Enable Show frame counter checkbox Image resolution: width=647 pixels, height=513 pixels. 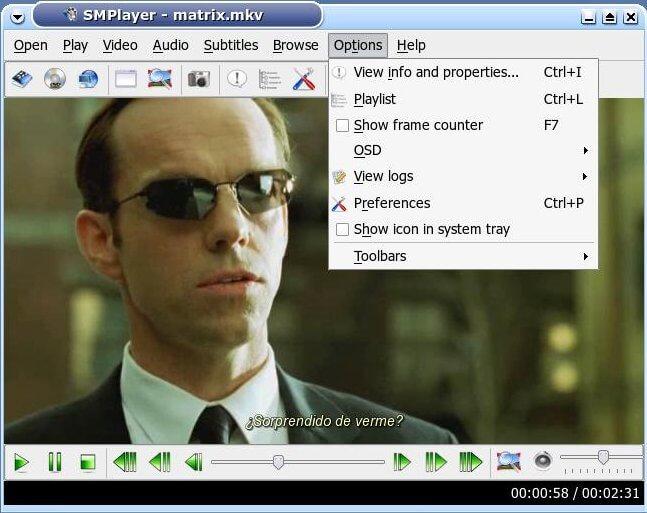click(342, 125)
